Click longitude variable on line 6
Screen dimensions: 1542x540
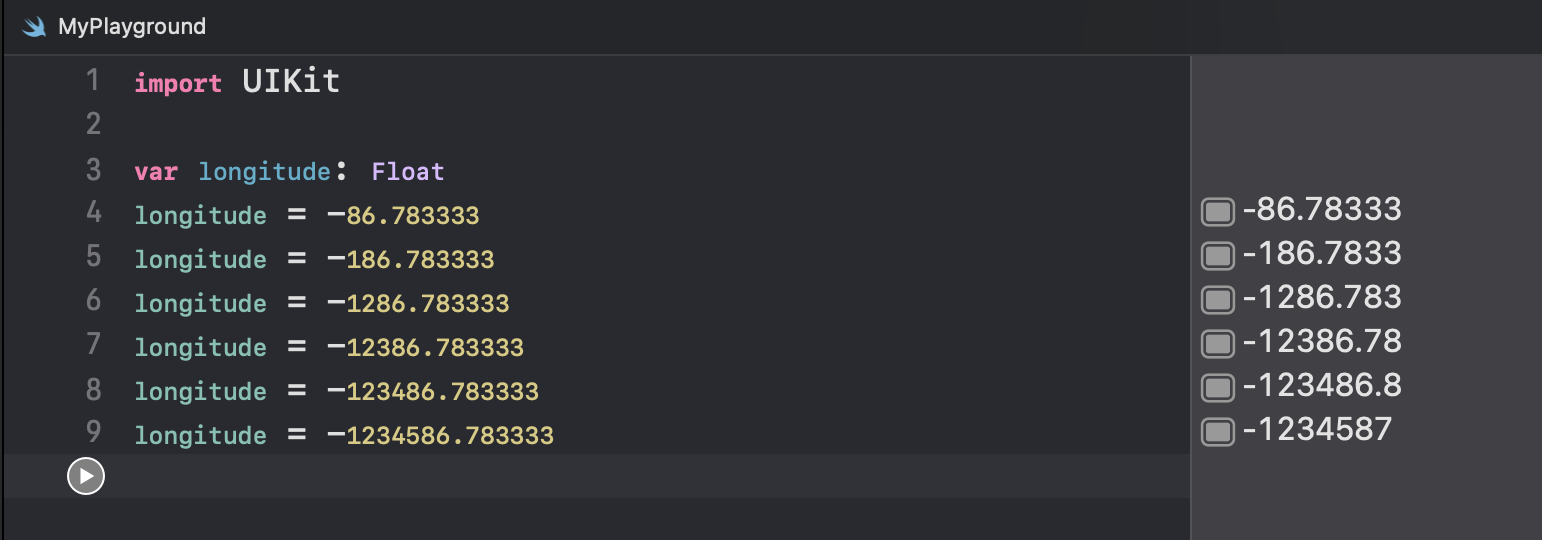[x=200, y=304]
